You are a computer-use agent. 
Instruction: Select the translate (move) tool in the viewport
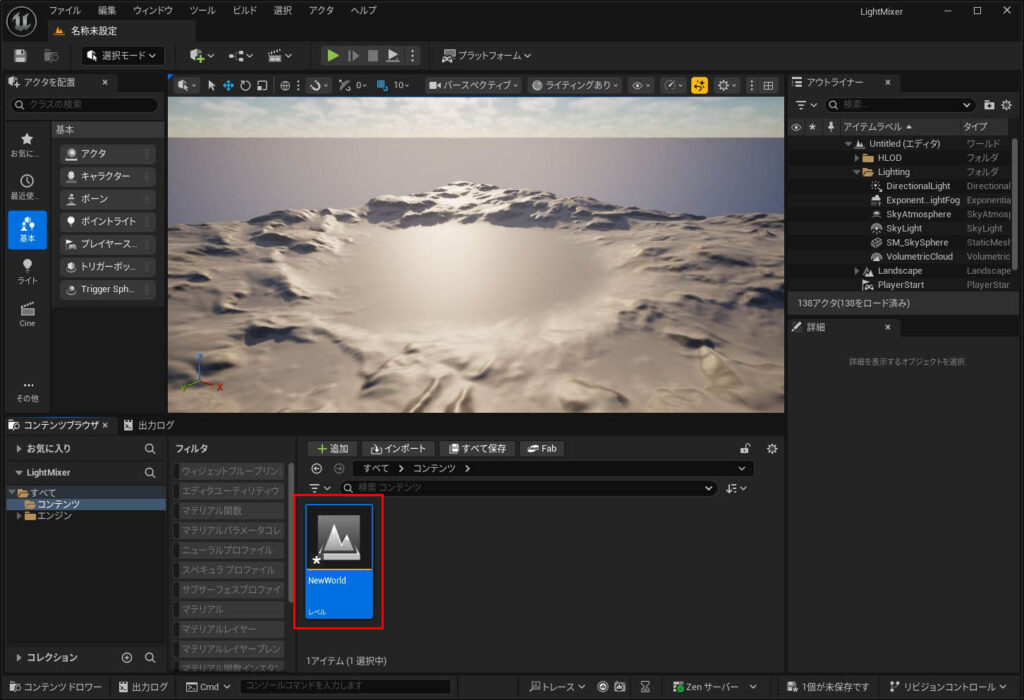pyautogui.click(x=228, y=86)
